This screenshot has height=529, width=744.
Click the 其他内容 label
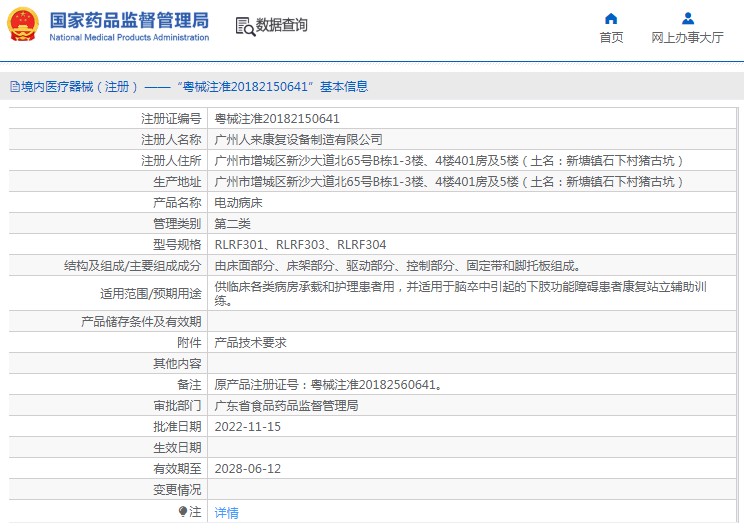(177, 363)
